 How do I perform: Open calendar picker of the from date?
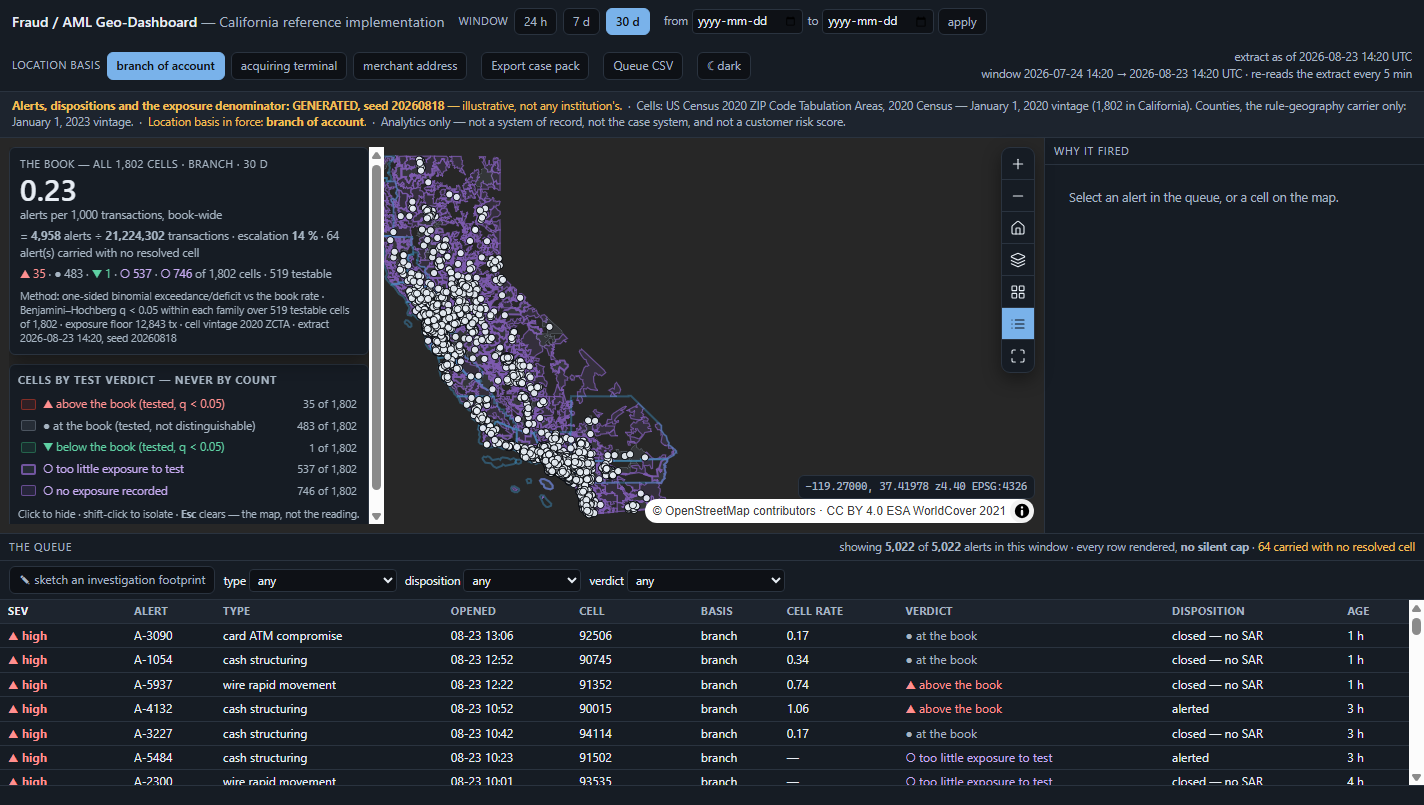point(791,21)
